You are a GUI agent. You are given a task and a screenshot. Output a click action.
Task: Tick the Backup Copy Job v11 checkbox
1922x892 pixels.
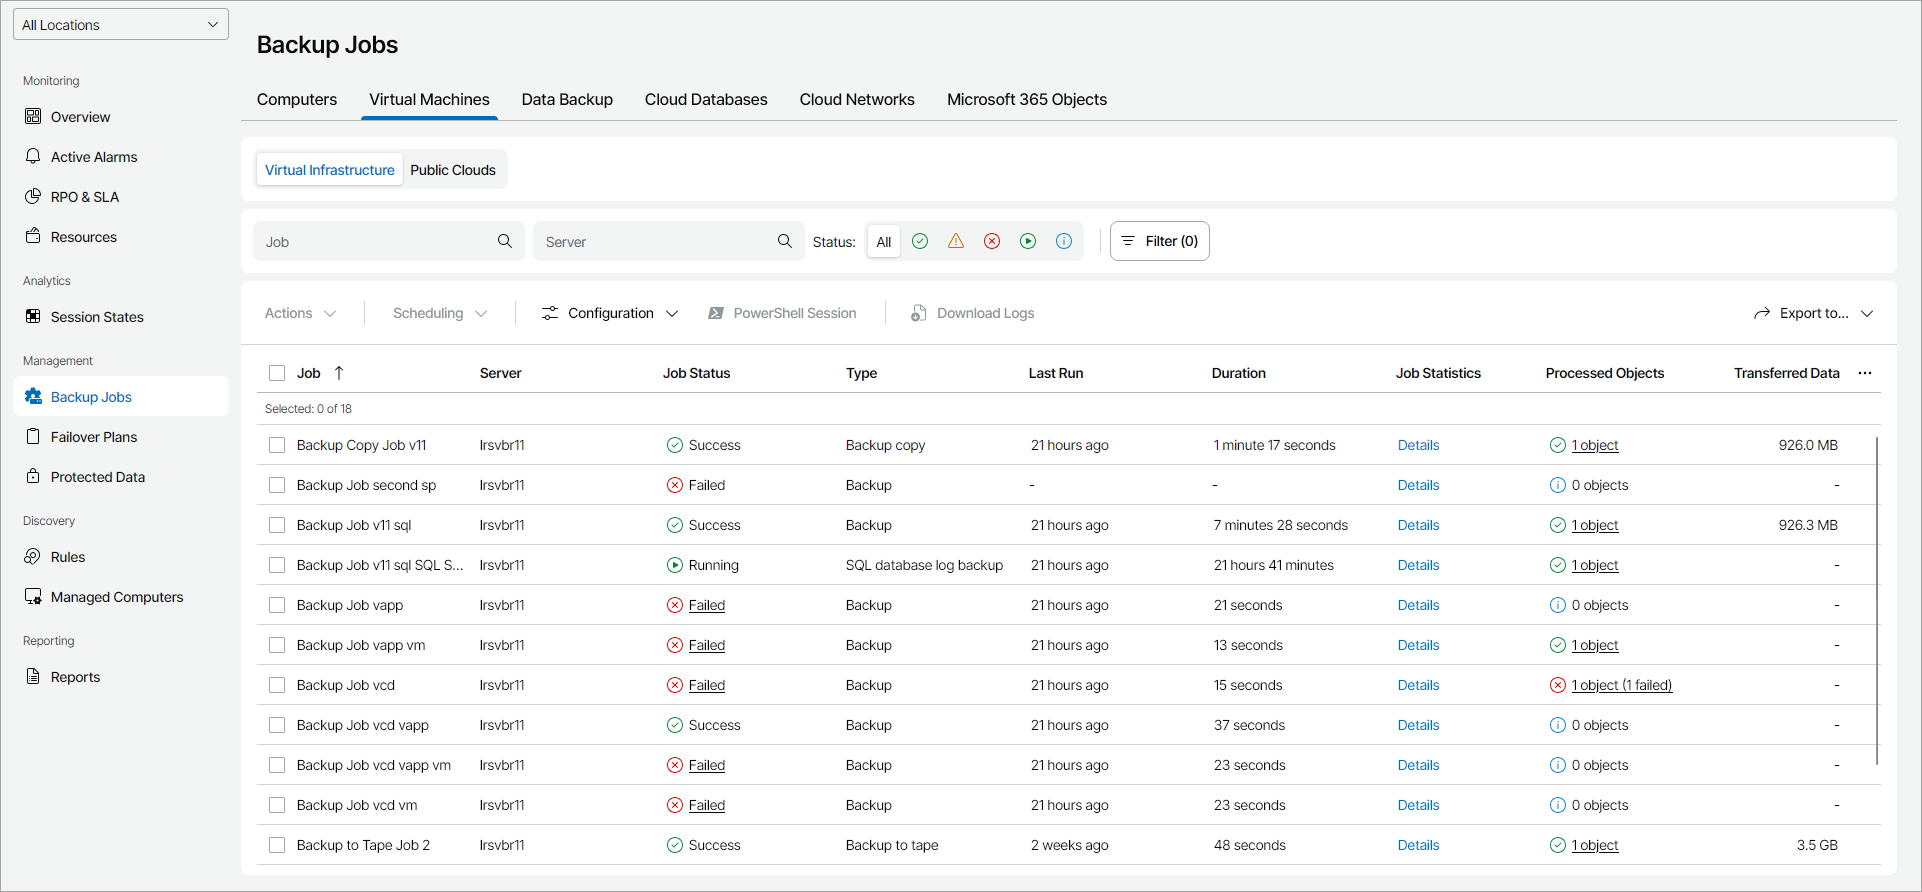tap(277, 445)
